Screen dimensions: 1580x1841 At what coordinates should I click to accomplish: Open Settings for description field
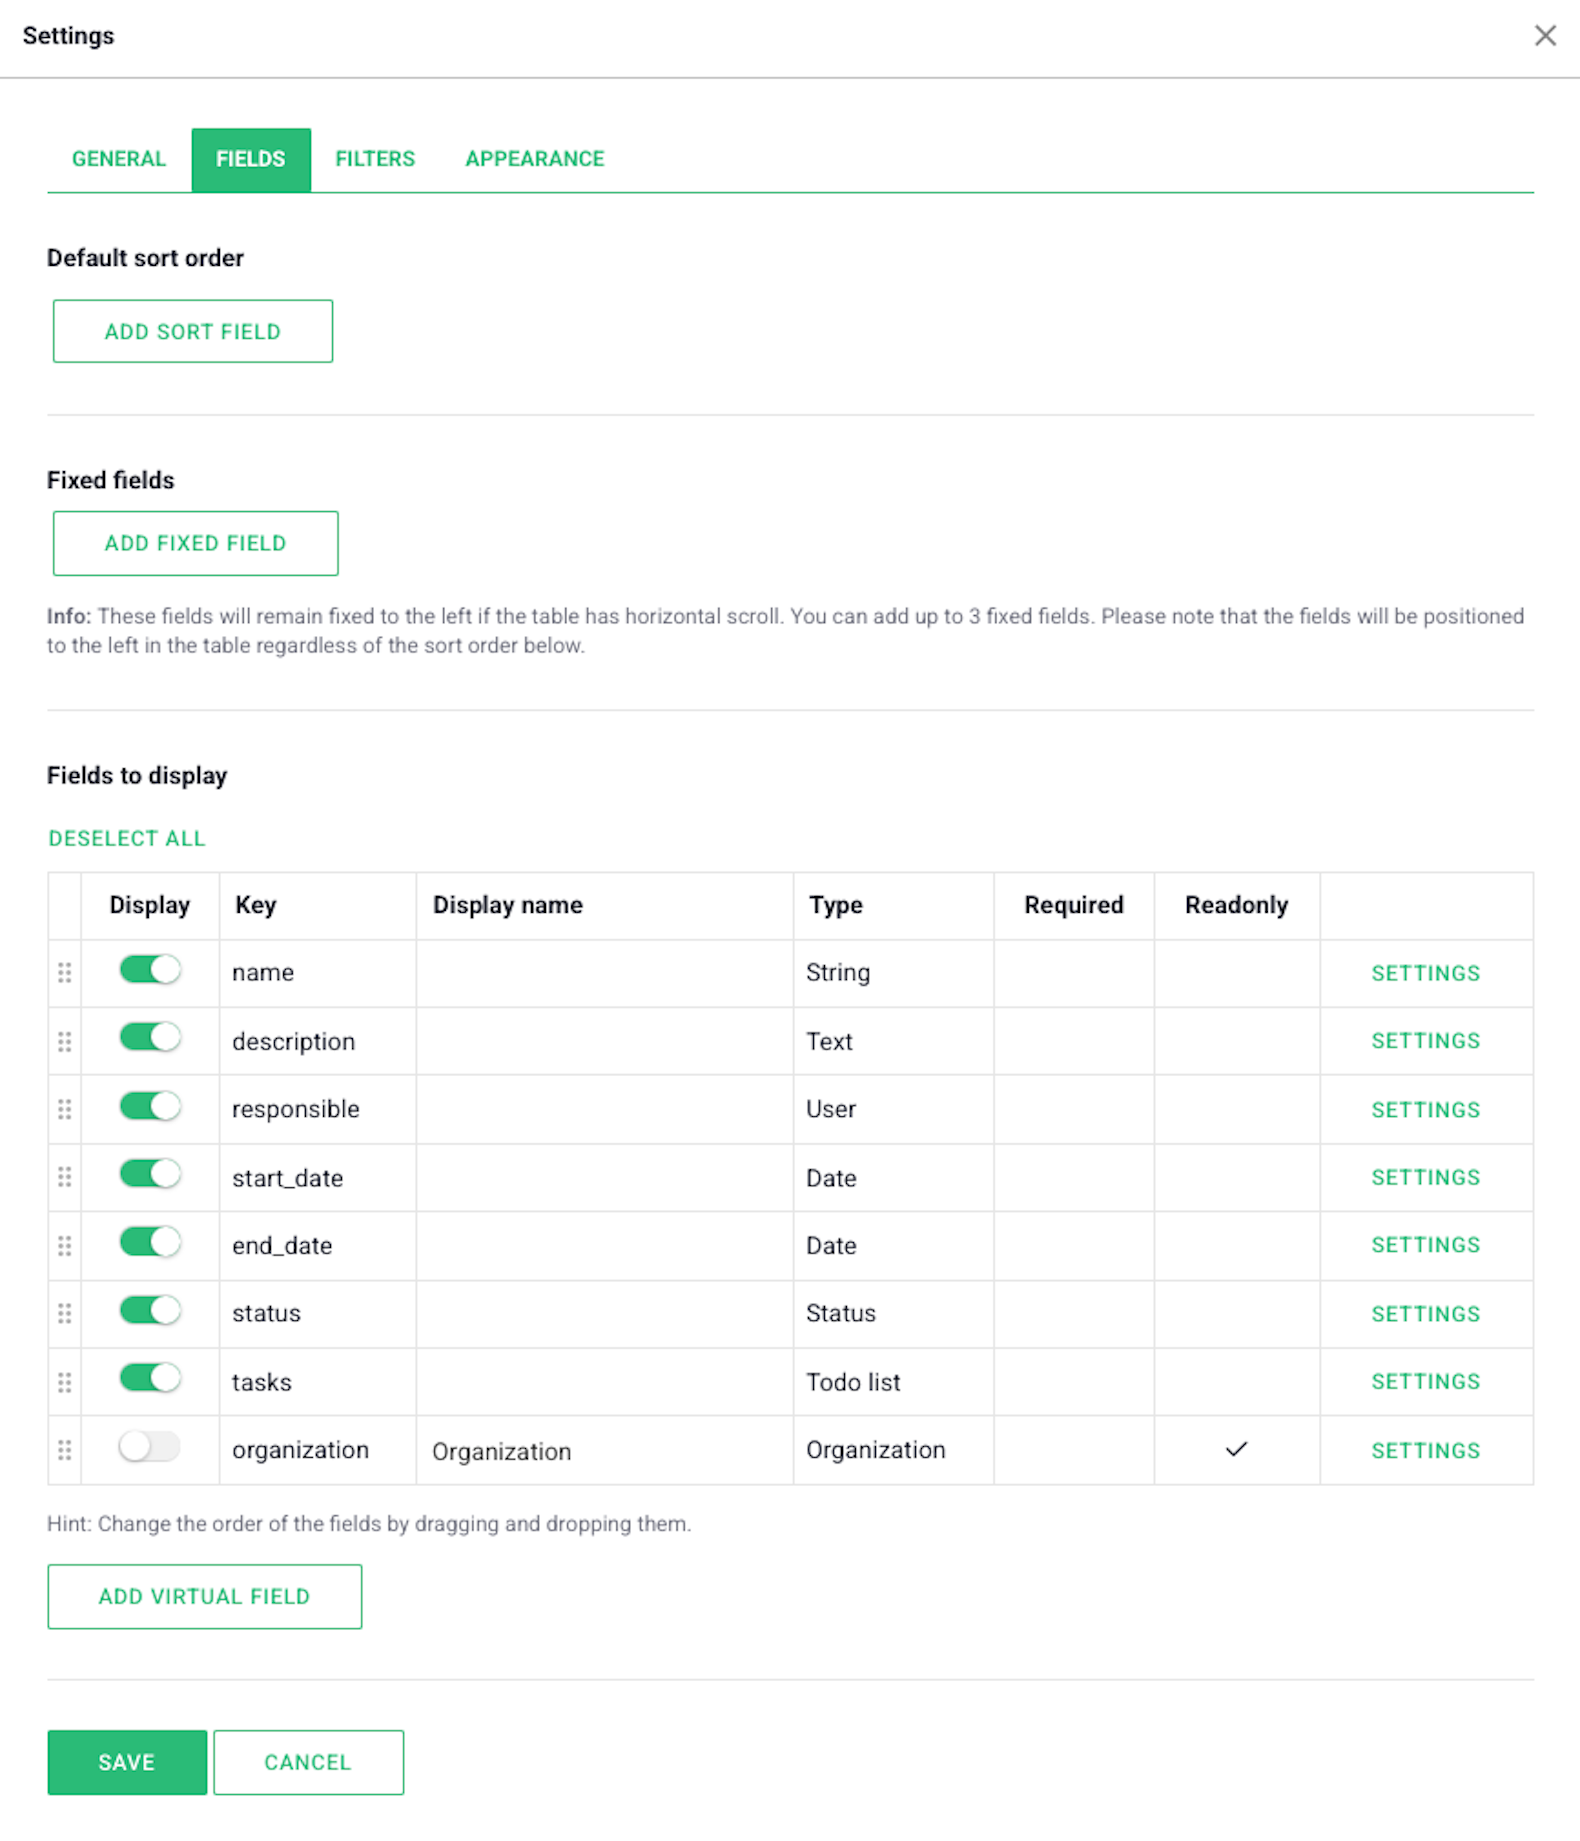[x=1425, y=1041]
